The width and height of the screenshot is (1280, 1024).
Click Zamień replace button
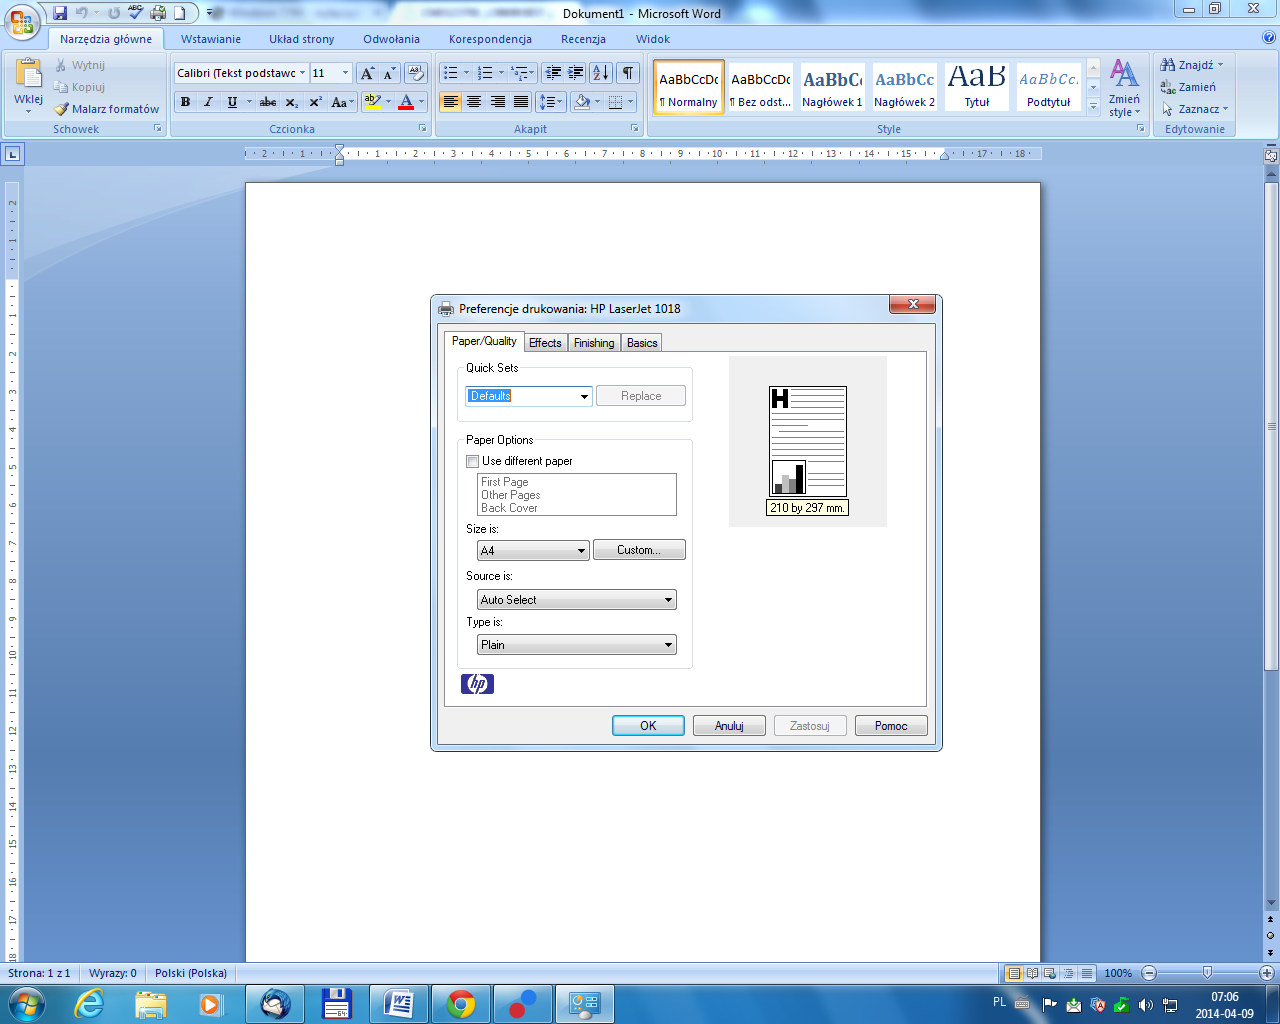1188,87
